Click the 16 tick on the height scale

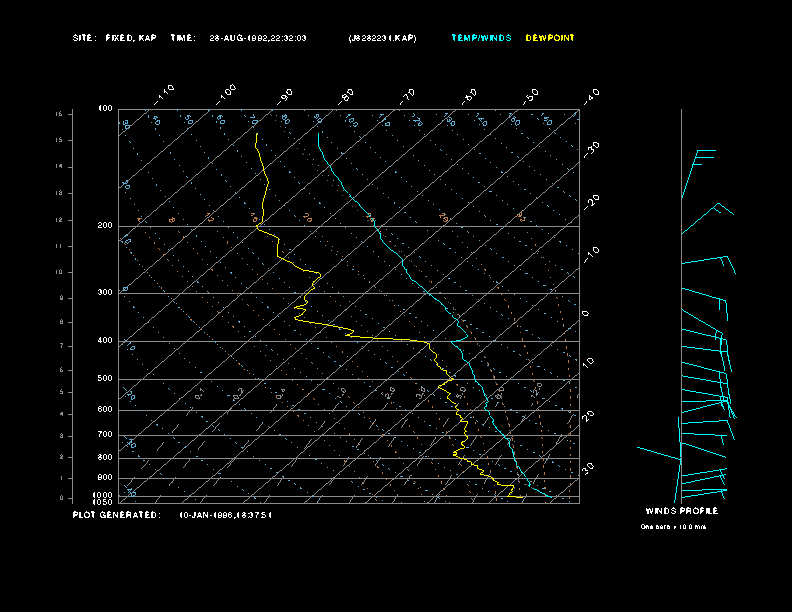59,114
